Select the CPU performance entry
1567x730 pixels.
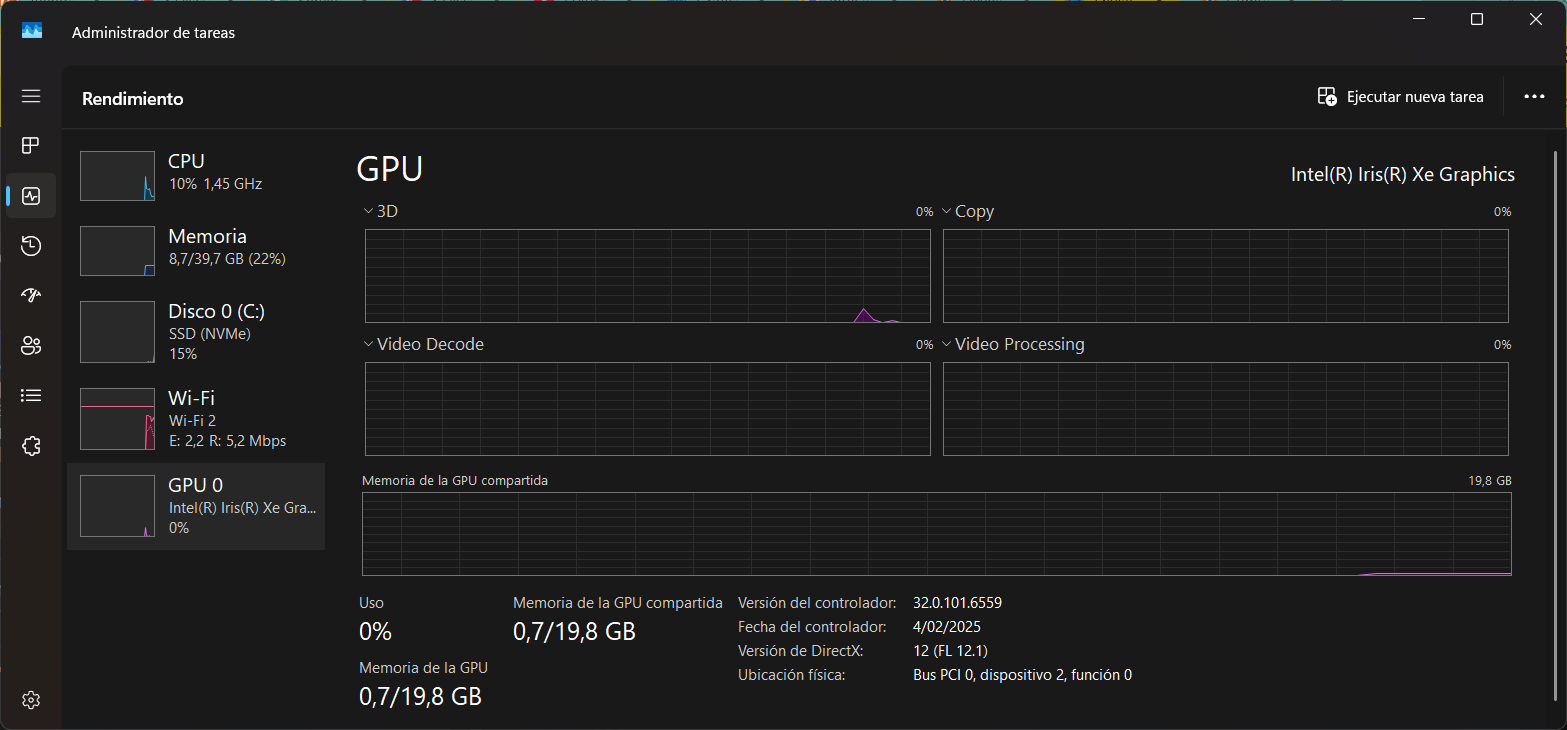[196, 176]
